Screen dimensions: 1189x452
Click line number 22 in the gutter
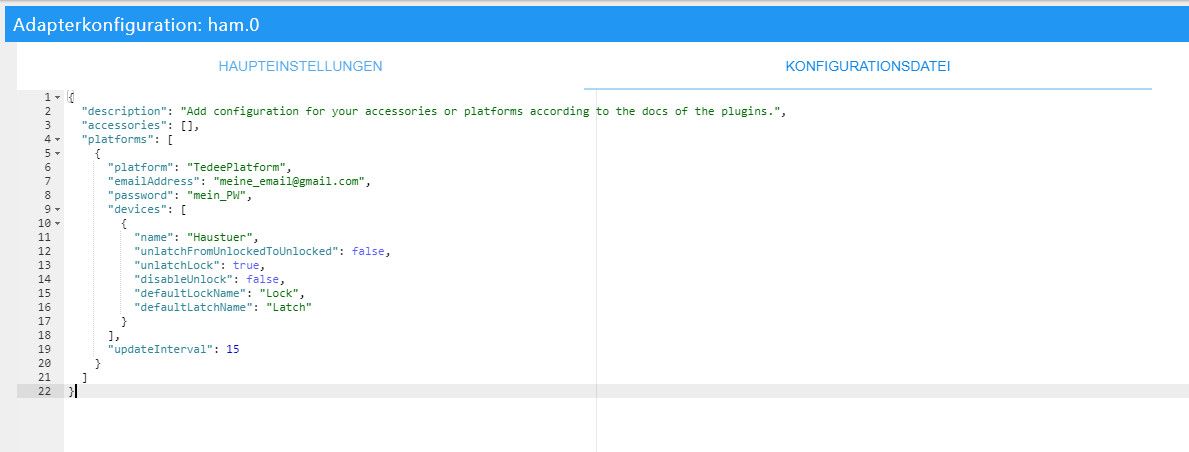click(44, 391)
